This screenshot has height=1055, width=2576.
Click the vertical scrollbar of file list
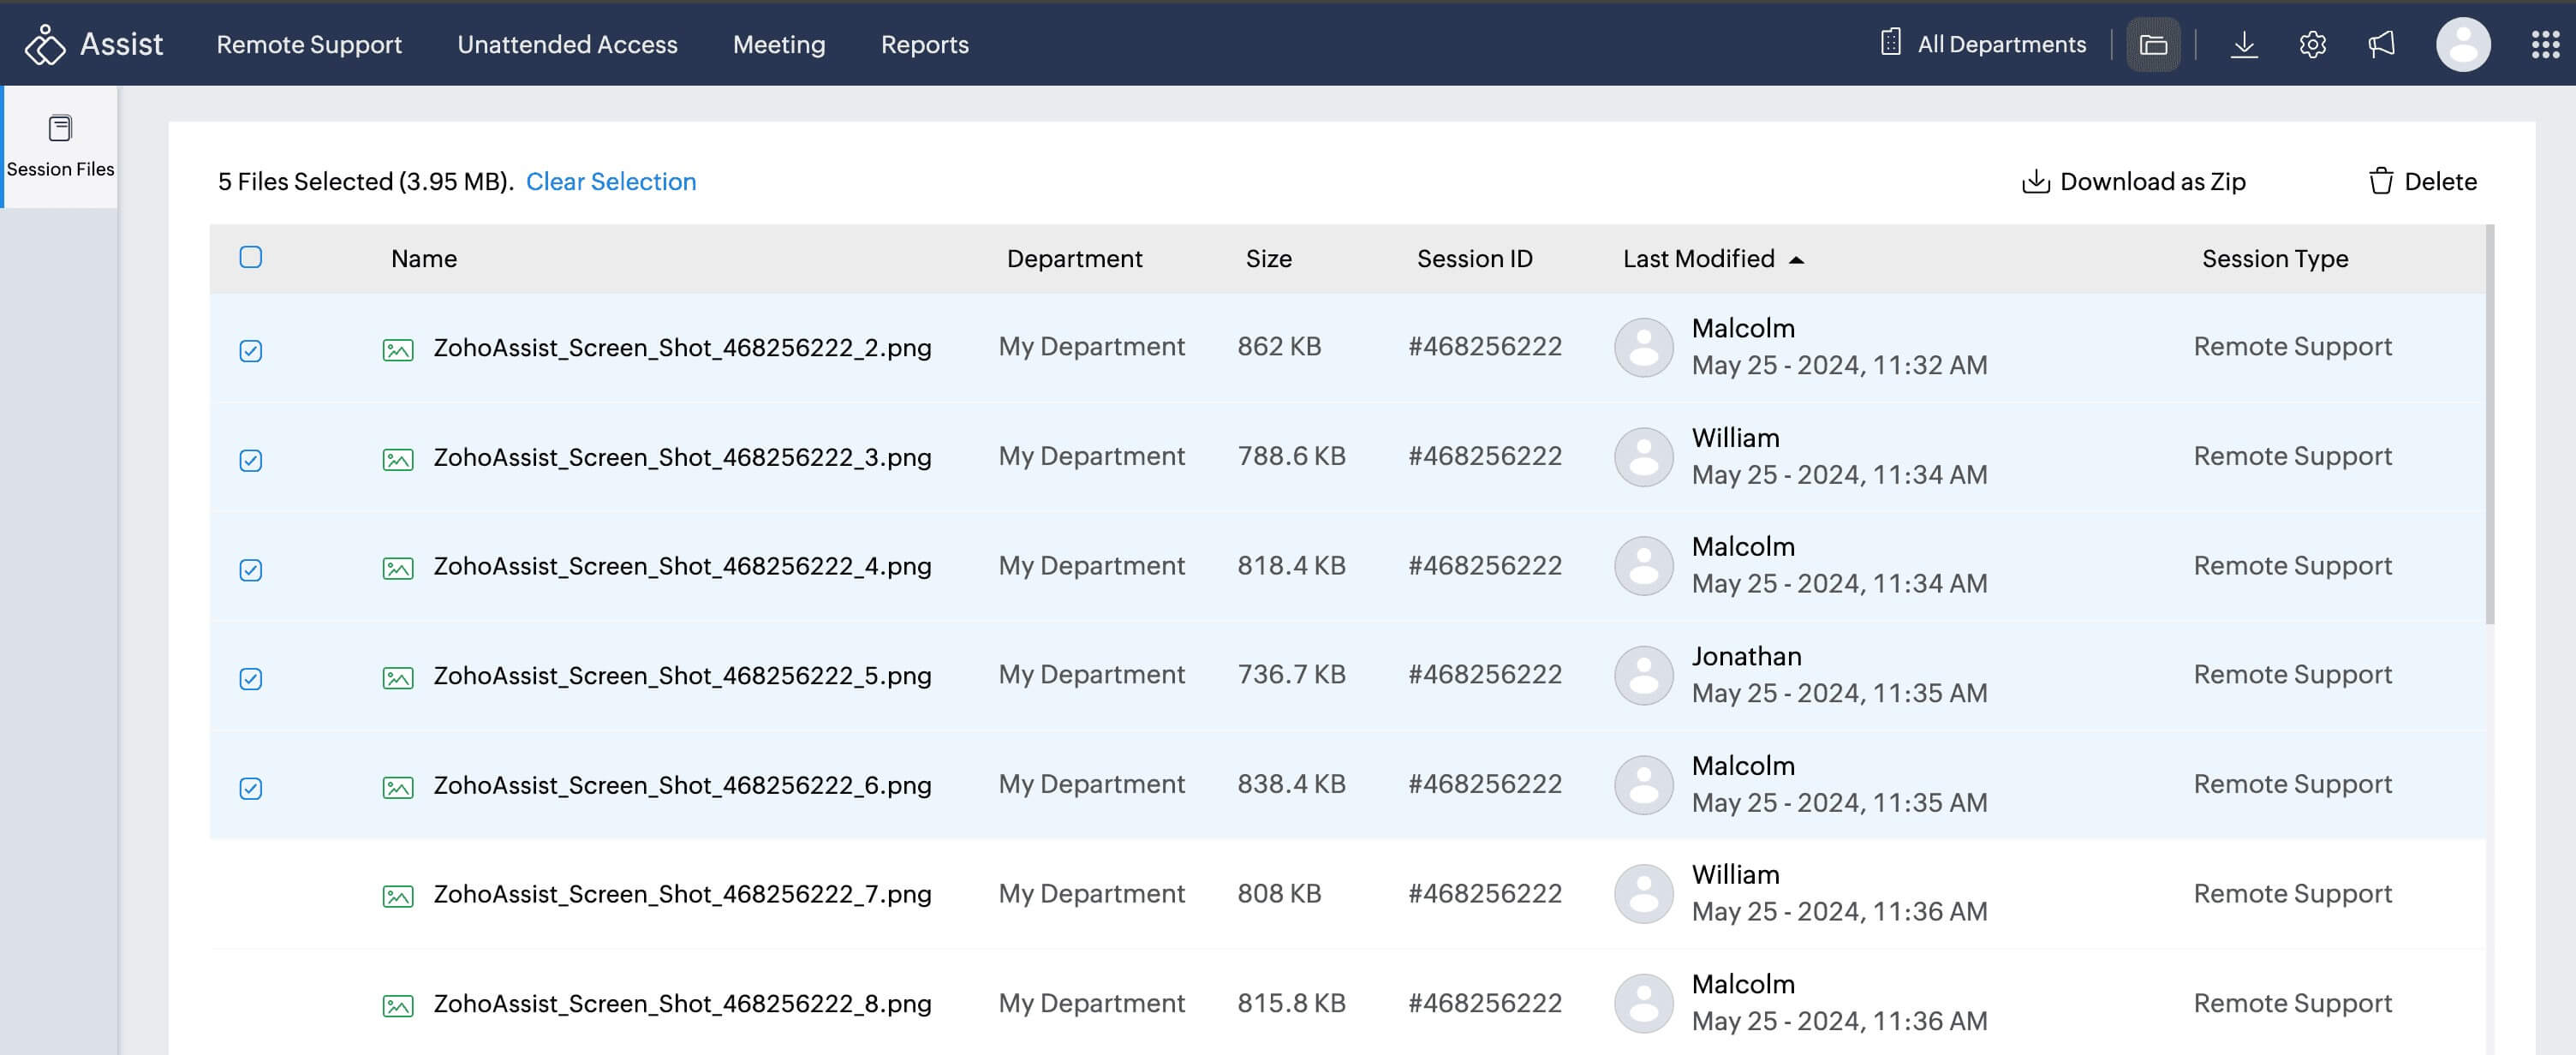[x=2489, y=424]
